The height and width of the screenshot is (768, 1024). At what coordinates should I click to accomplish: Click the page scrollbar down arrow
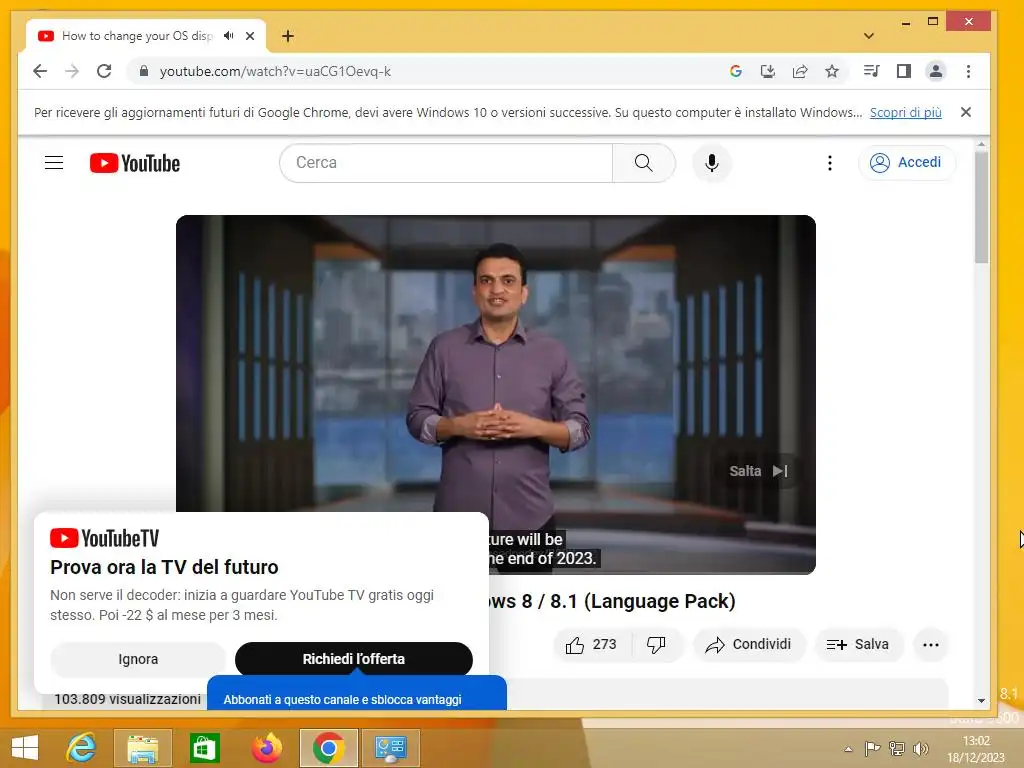click(x=982, y=701)
